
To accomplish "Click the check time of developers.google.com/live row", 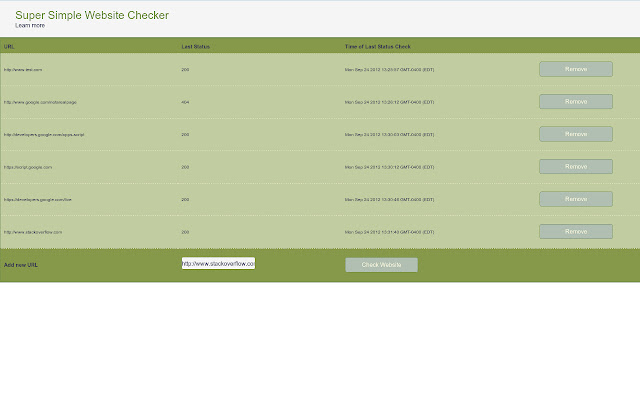I will [389, 200].
